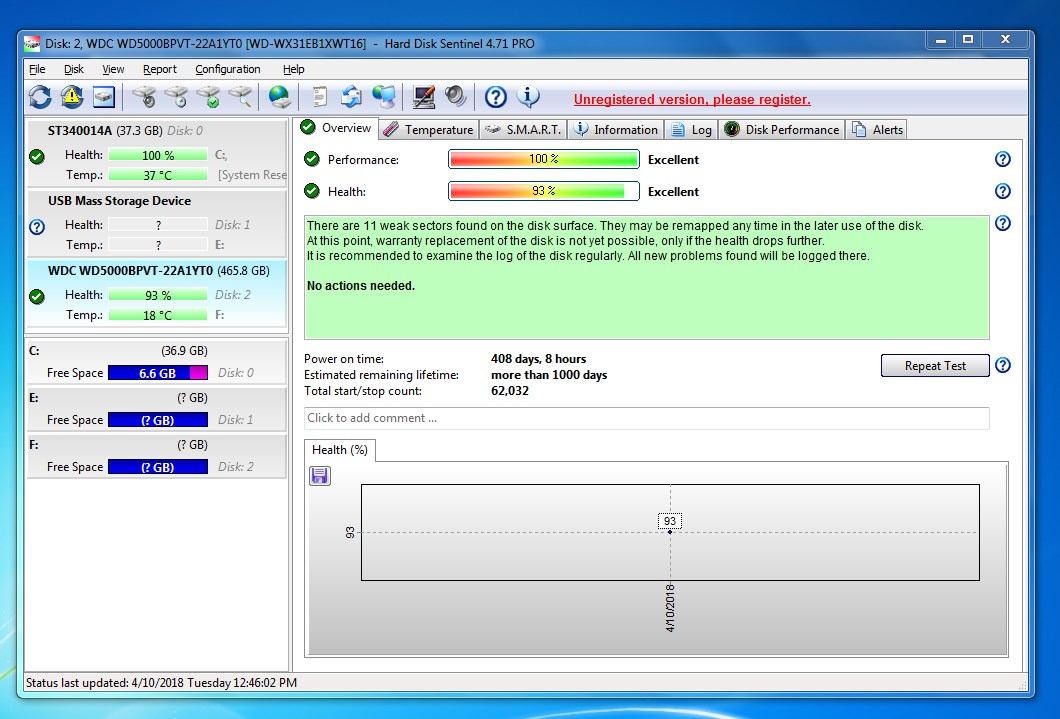Switch to the Information tab

click(x=615, y=130)
